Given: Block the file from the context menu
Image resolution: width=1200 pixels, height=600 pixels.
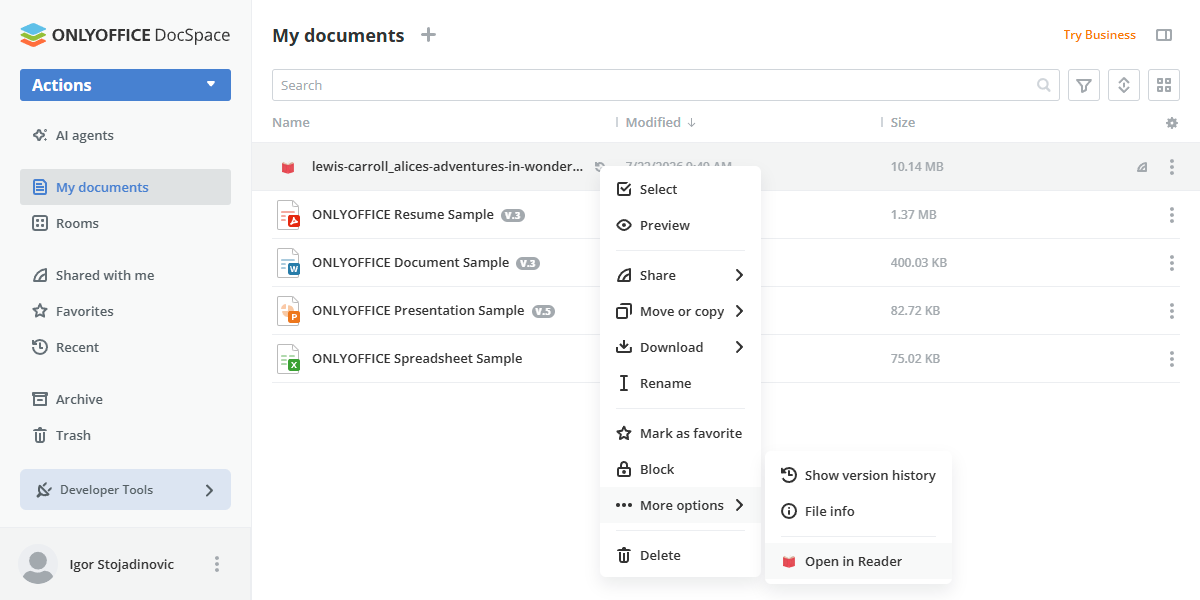Looking at the screenshot, I should pyautogui.click(x=680, y=469).
